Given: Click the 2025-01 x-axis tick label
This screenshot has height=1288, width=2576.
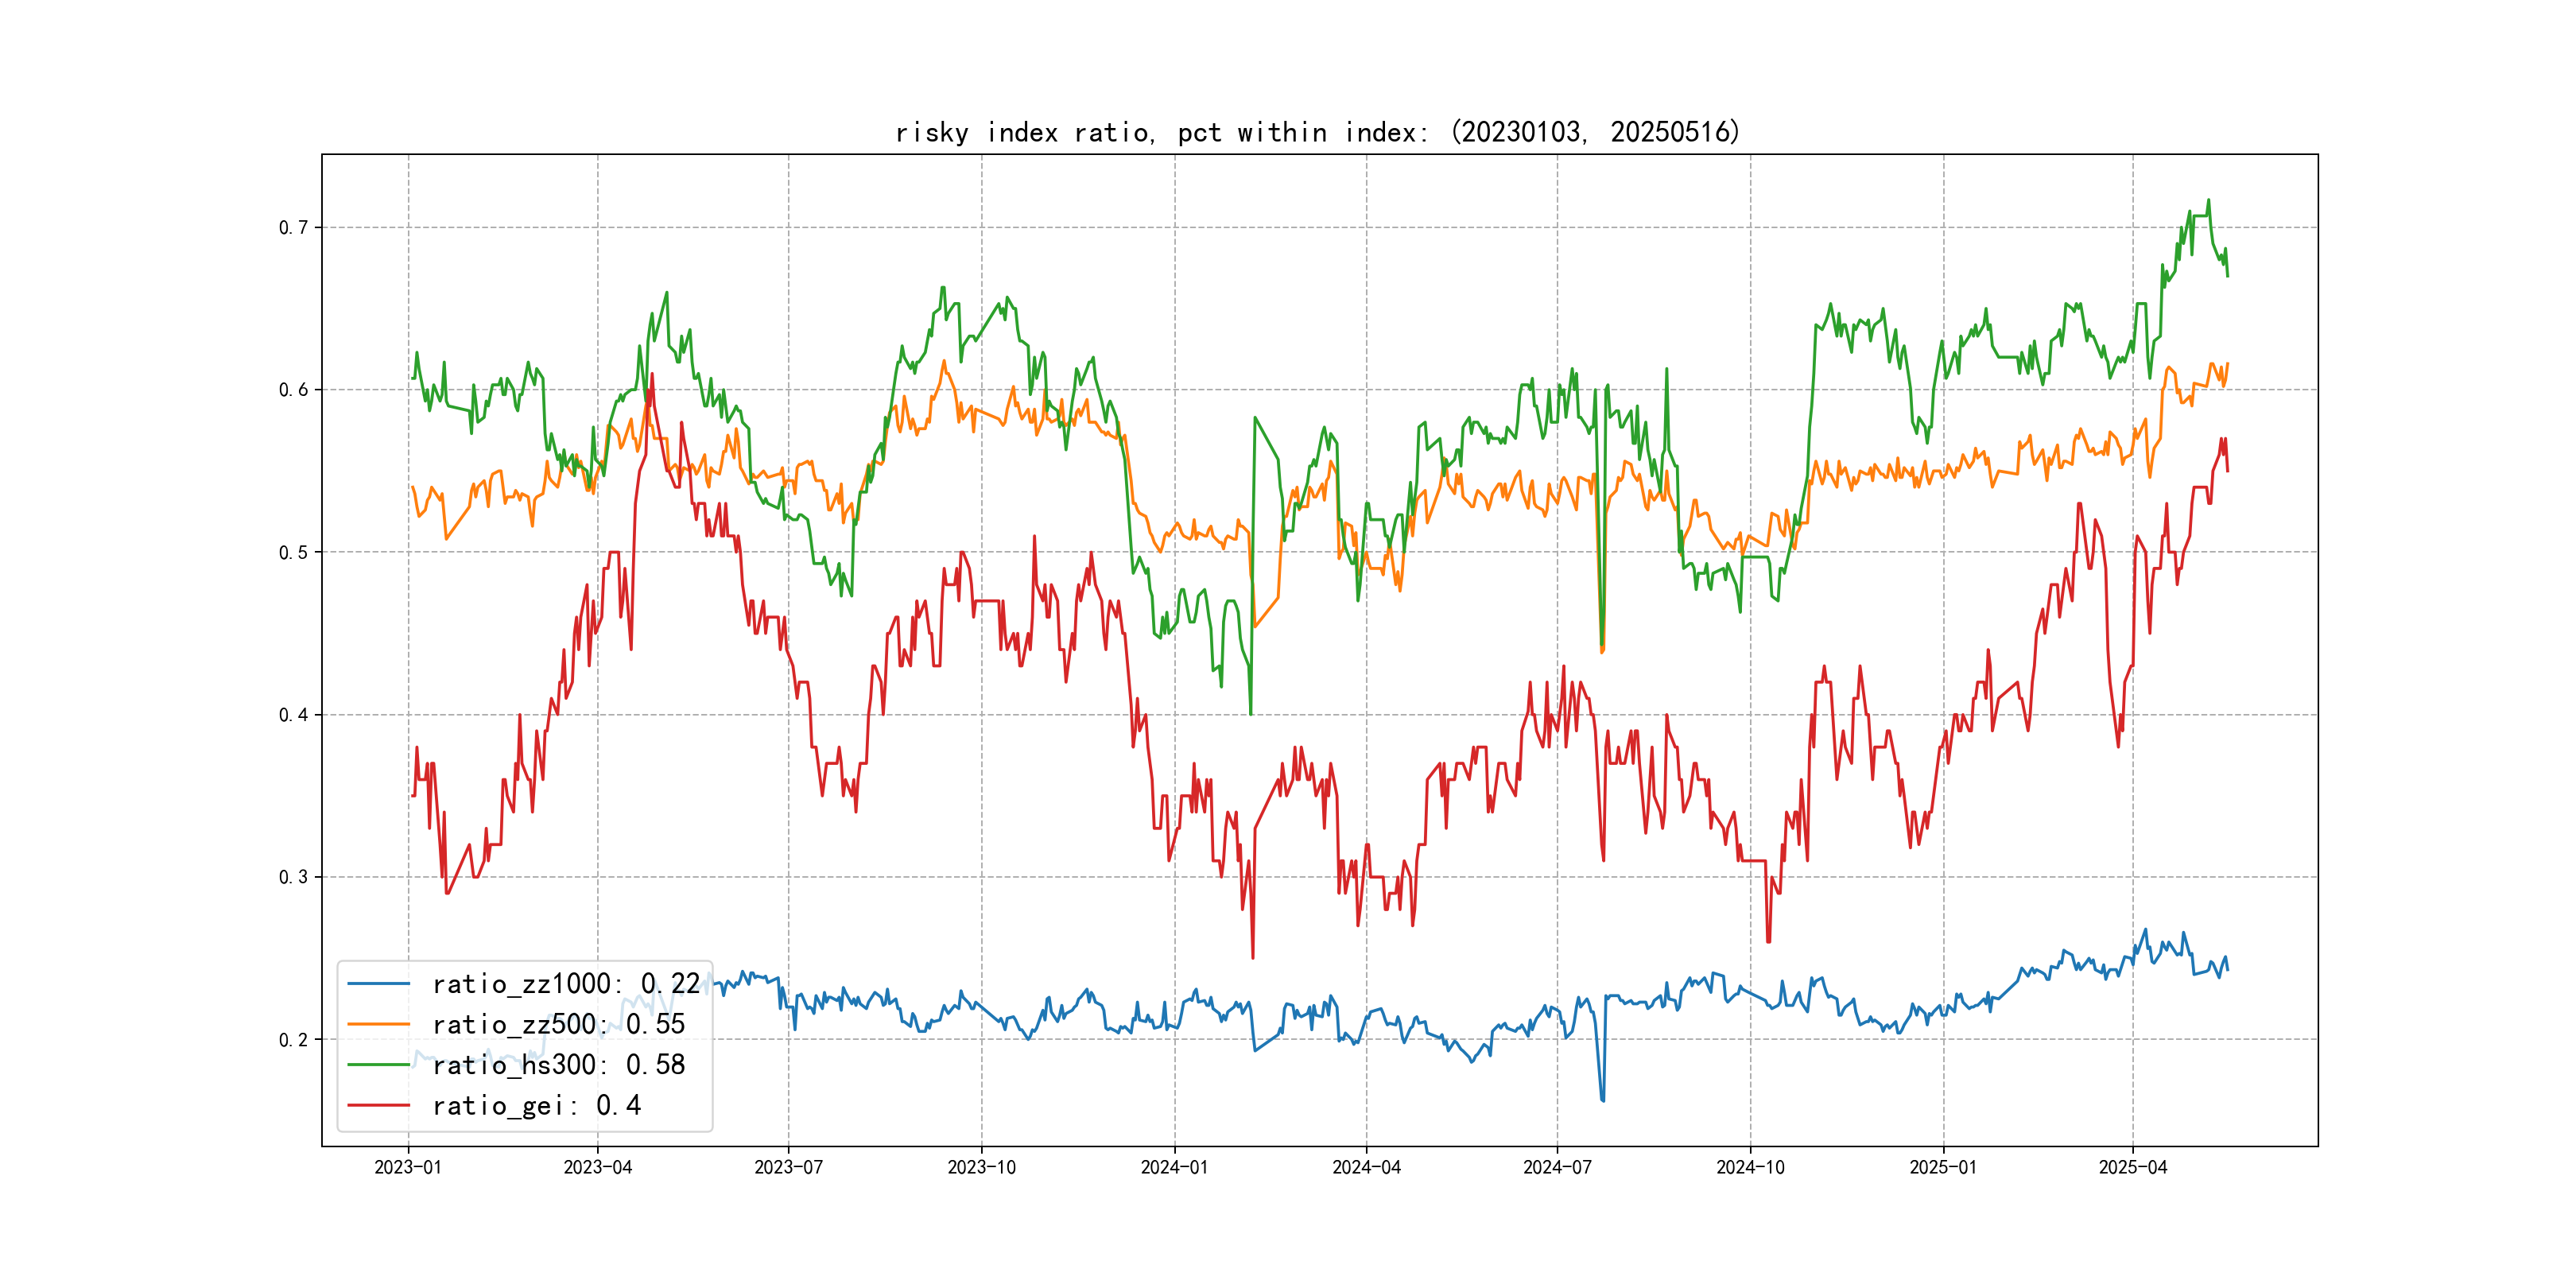Looking at the screenshot, I should 1943,1167.
